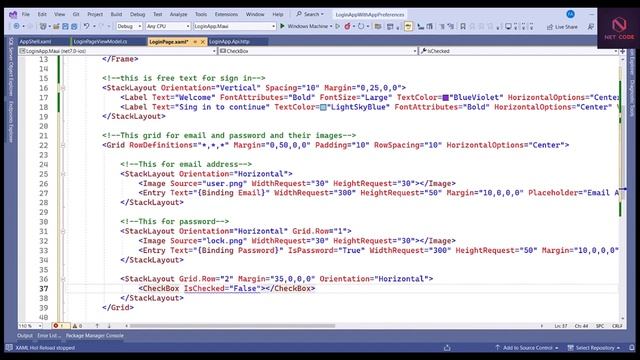The width and height of the screenshot is (640, 360).
Task: Click the browse folder toolbar icon
Action: (x=378, y=27)
